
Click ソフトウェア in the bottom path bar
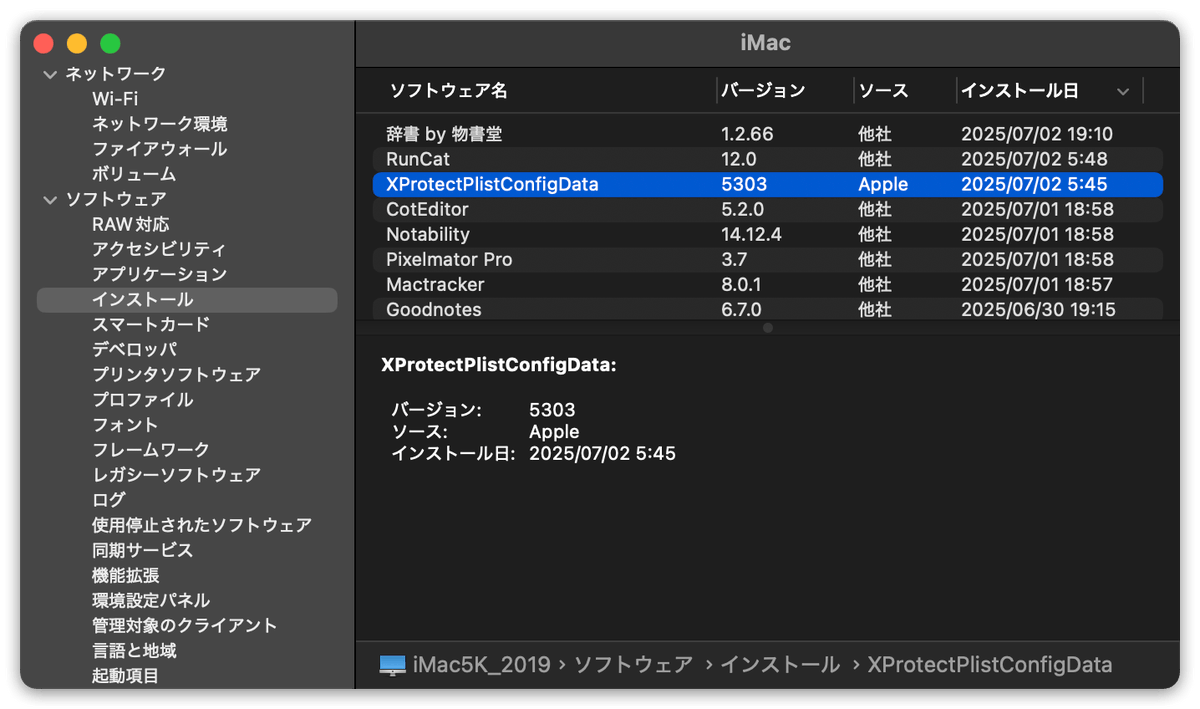[634, 665]
